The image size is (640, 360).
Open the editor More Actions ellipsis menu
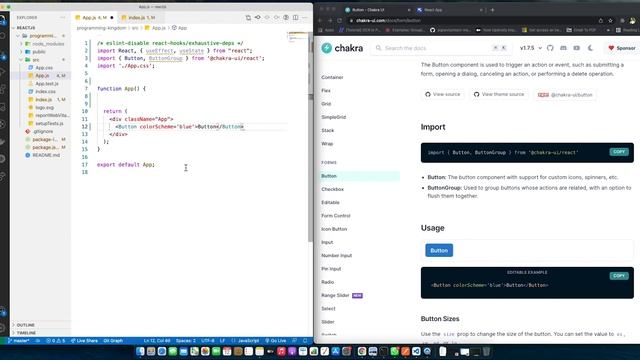tap(305, 18)
